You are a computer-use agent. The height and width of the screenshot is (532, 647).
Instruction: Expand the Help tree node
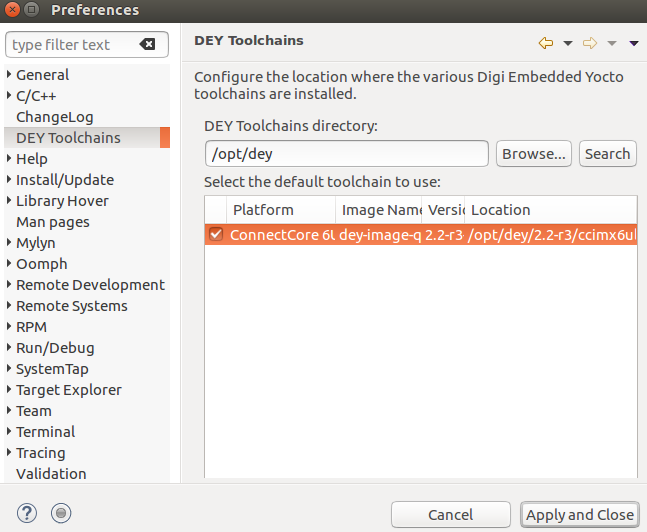(x=9, y=158)
